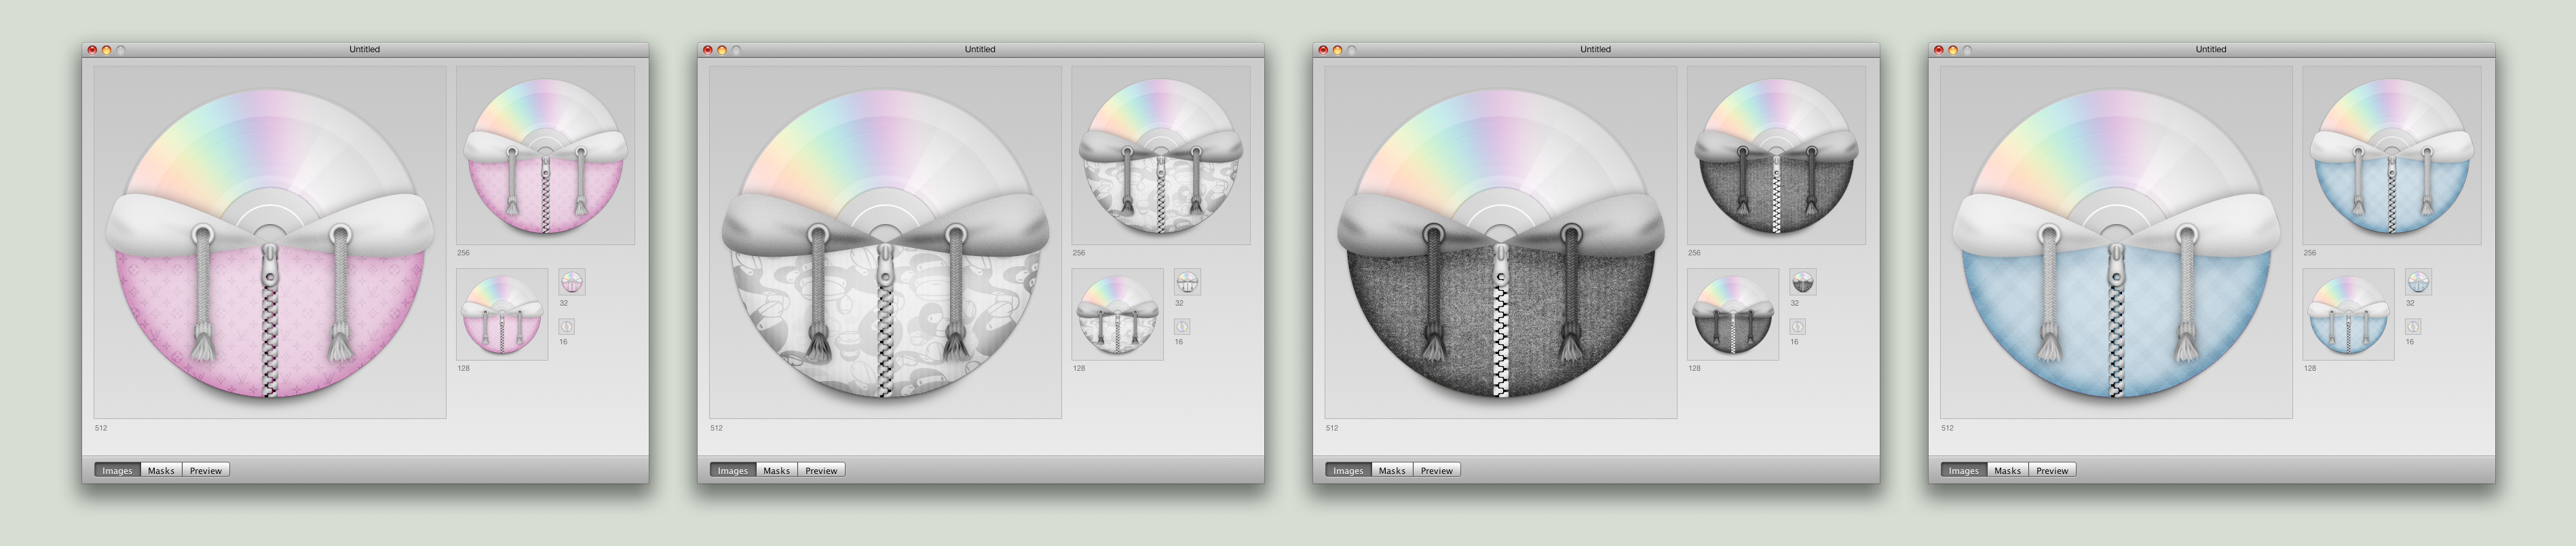Switch to Images tab in blue window

[1964, 470]
